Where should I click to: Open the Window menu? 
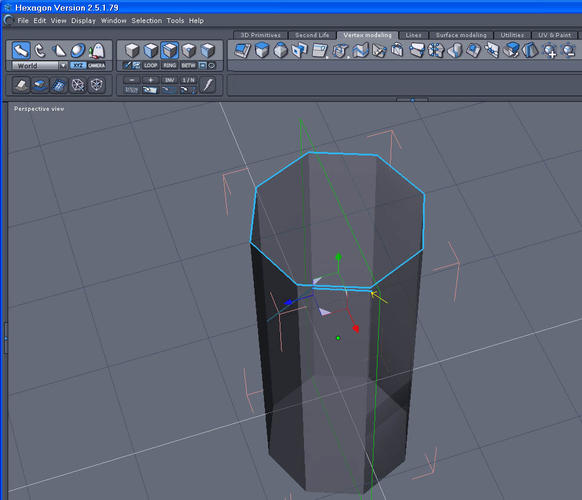[114, 21]
